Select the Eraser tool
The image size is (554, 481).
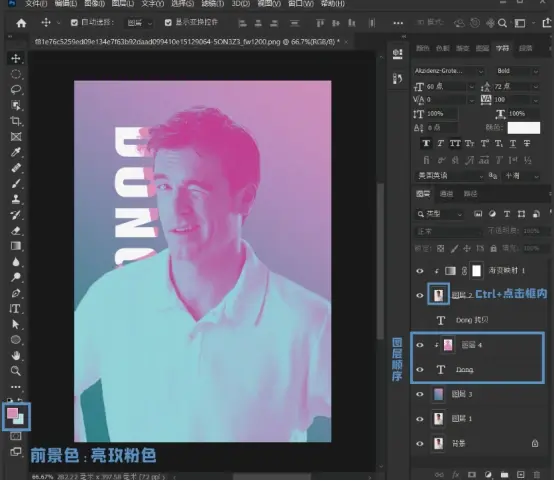coord(16,230)
